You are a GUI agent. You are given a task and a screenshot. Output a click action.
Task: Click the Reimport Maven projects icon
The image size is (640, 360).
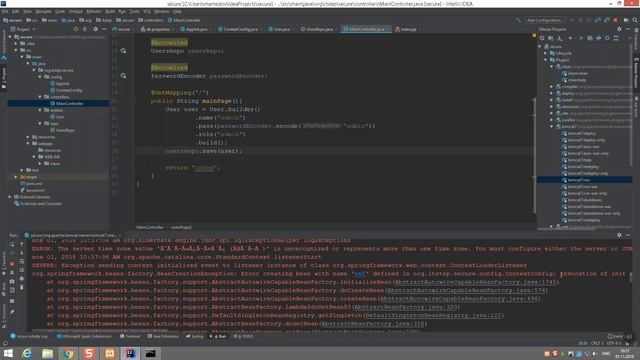542,38
